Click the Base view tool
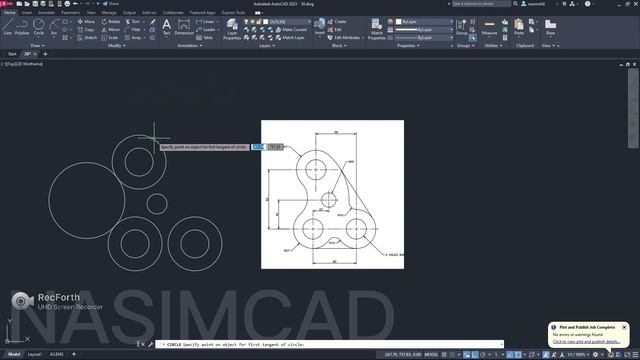This screenshot has height=360, width=640. pyautogui.click(x=550, y=27)
